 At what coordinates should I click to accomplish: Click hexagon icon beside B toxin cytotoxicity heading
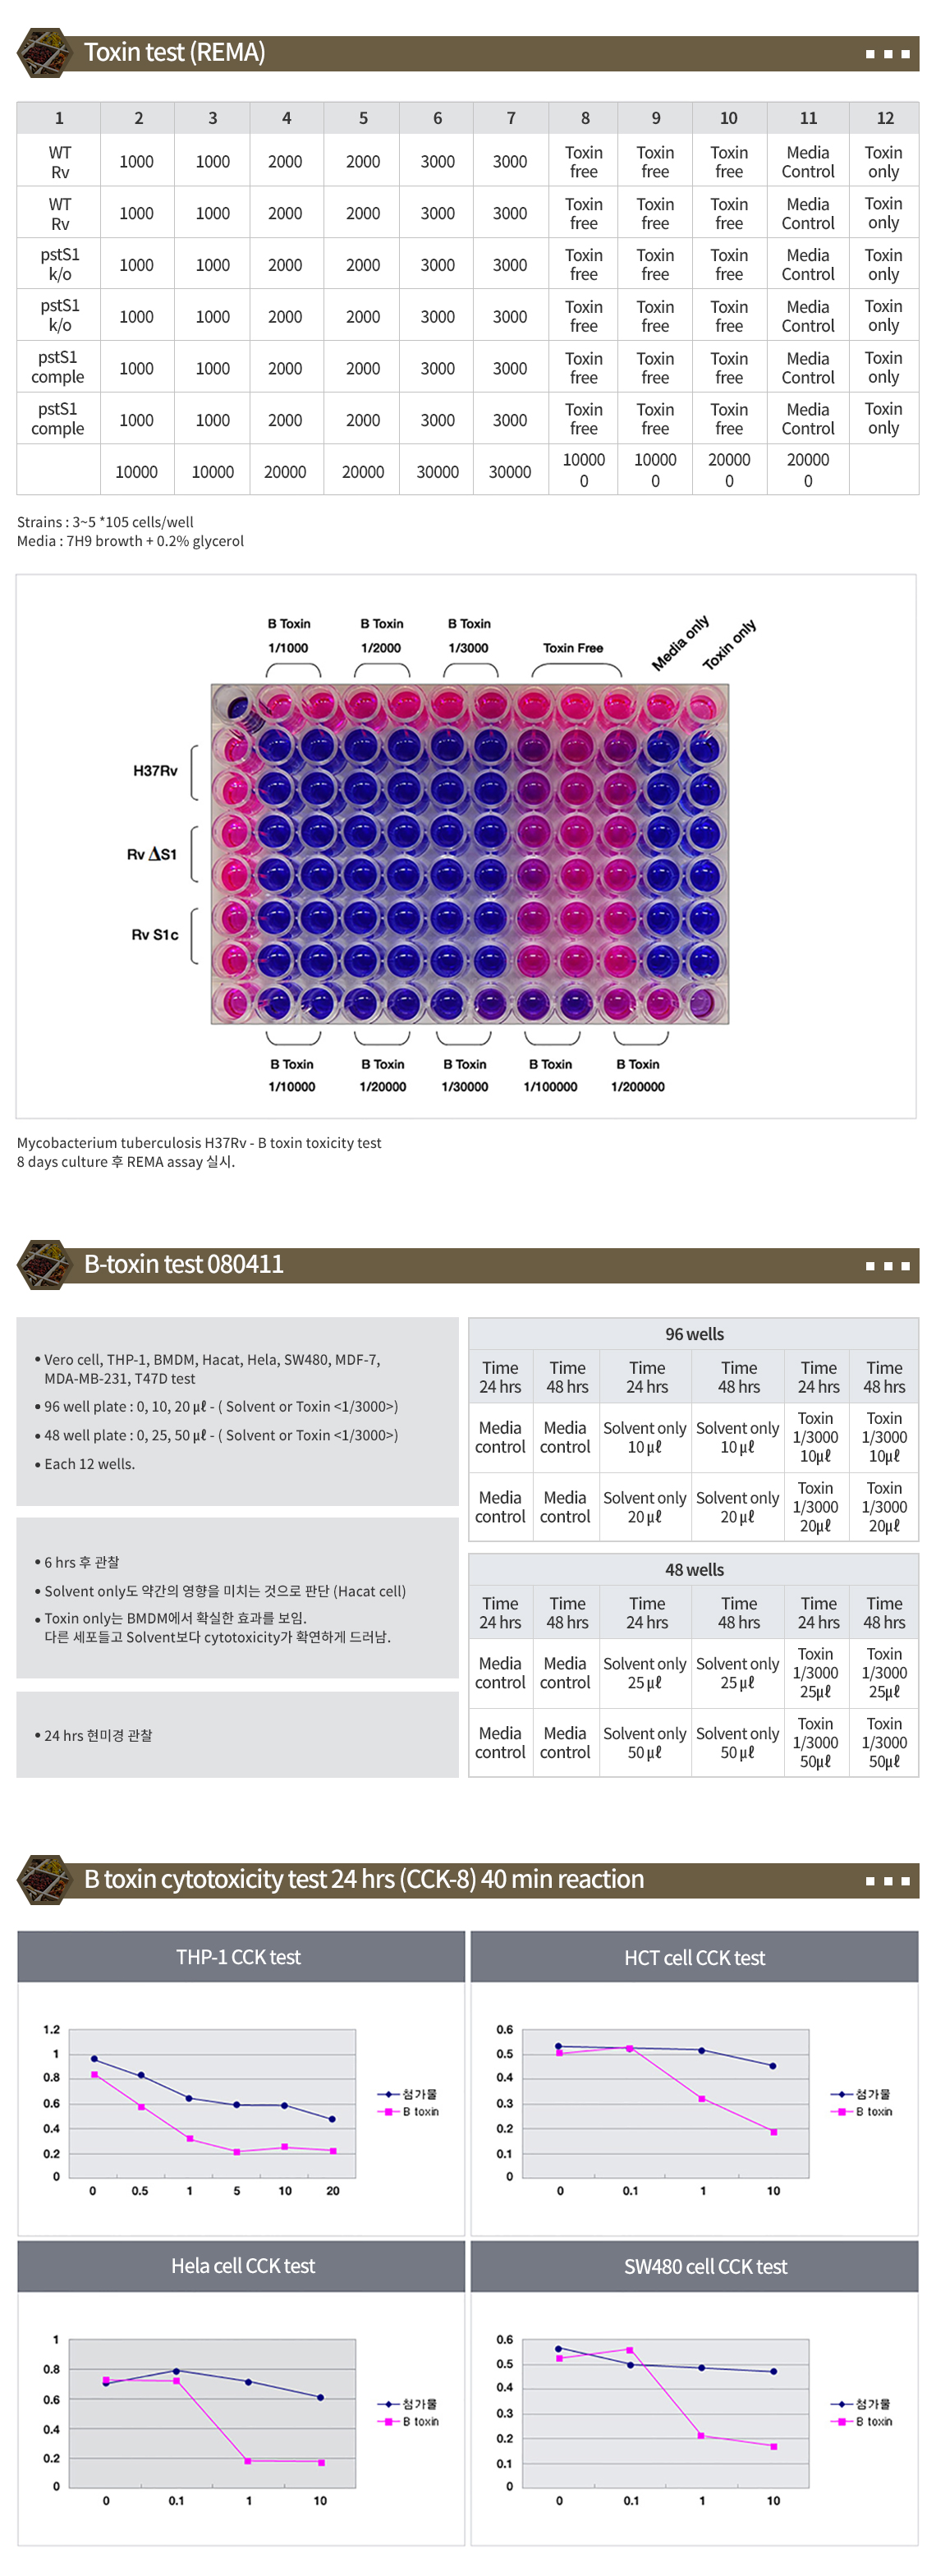(x=44, y=1880)
